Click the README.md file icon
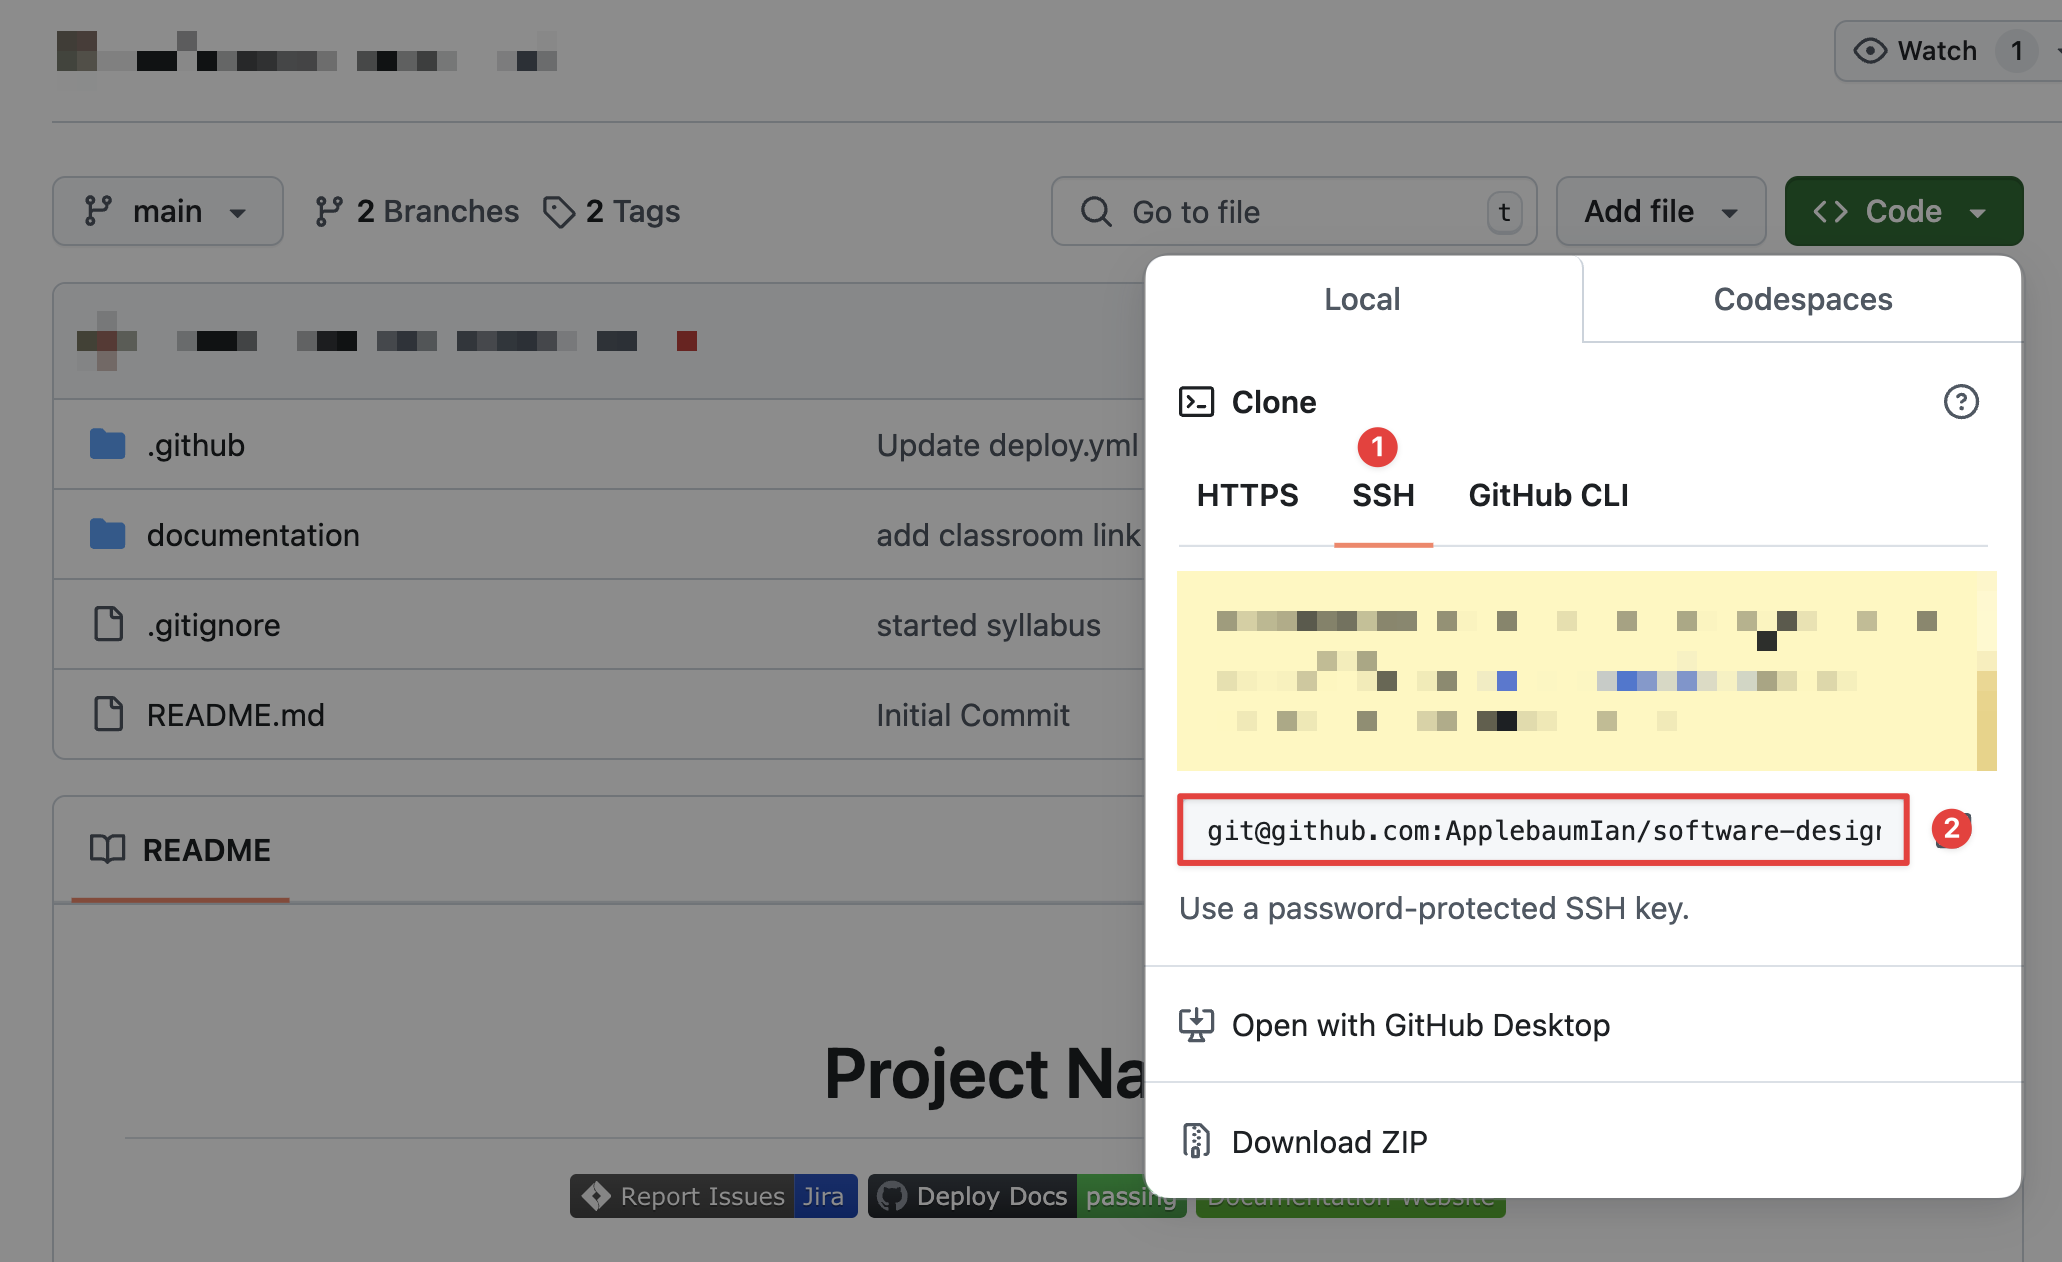The height and width of the screenshot is (1262, 2062). [x=107, y=714]
